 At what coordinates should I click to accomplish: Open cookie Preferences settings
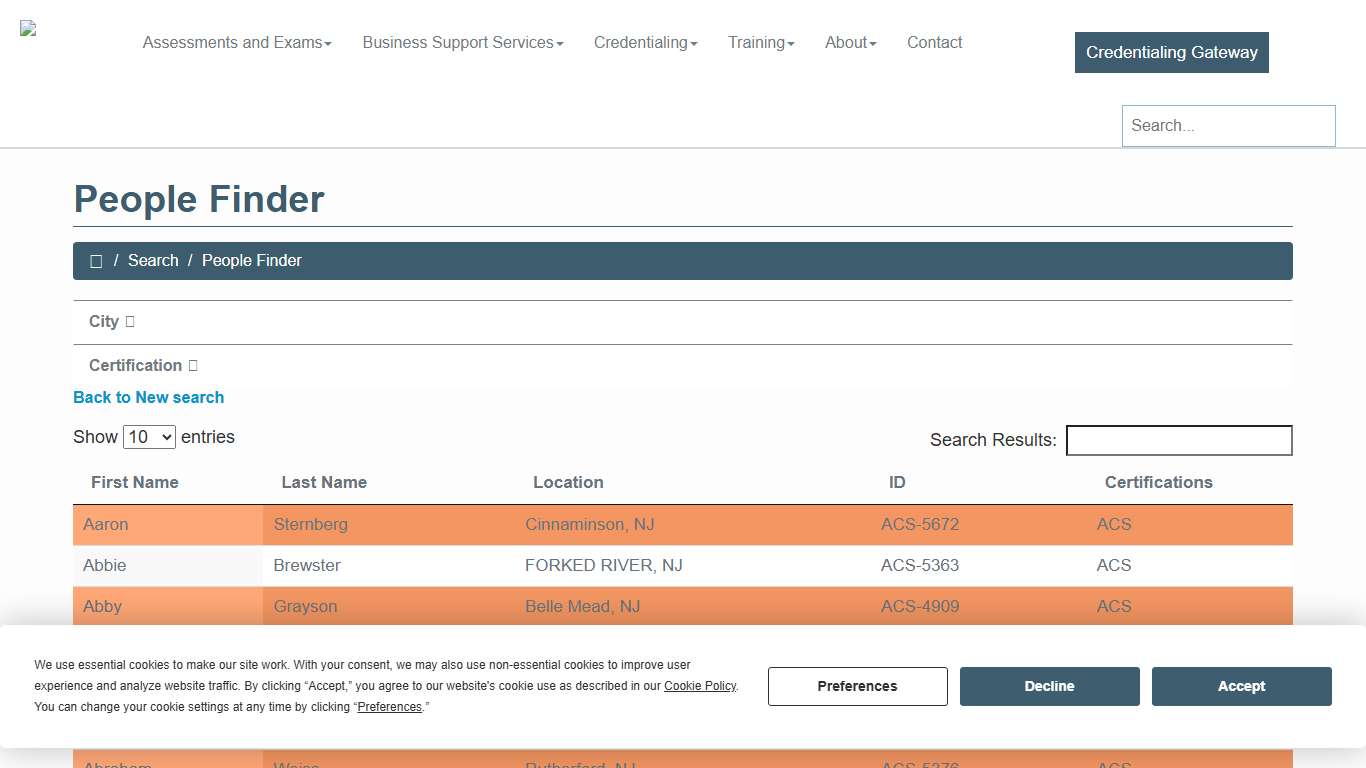point(857,686)
